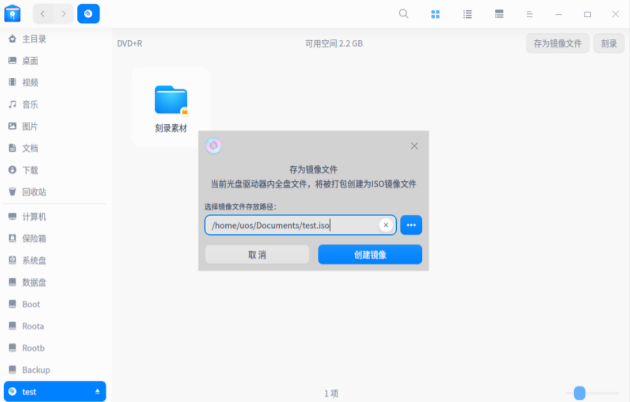Viewport: 630px width, 402px height.
Task: Click the 1 项 status text
Action: [x=331, y=393]
